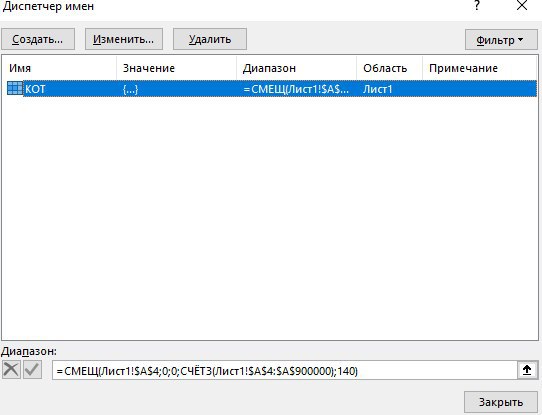Select the КОТ named range row

pos(272,89)
